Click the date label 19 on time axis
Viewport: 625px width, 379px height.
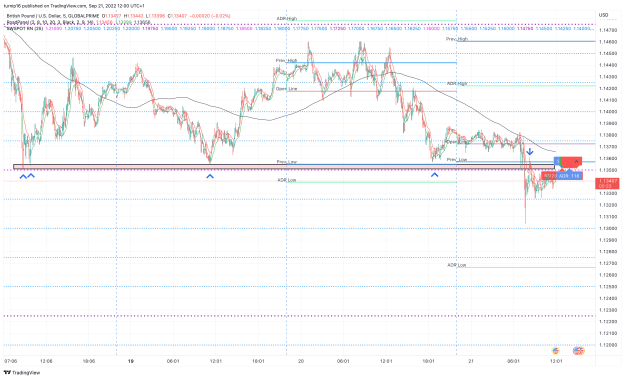pos(131,361)
